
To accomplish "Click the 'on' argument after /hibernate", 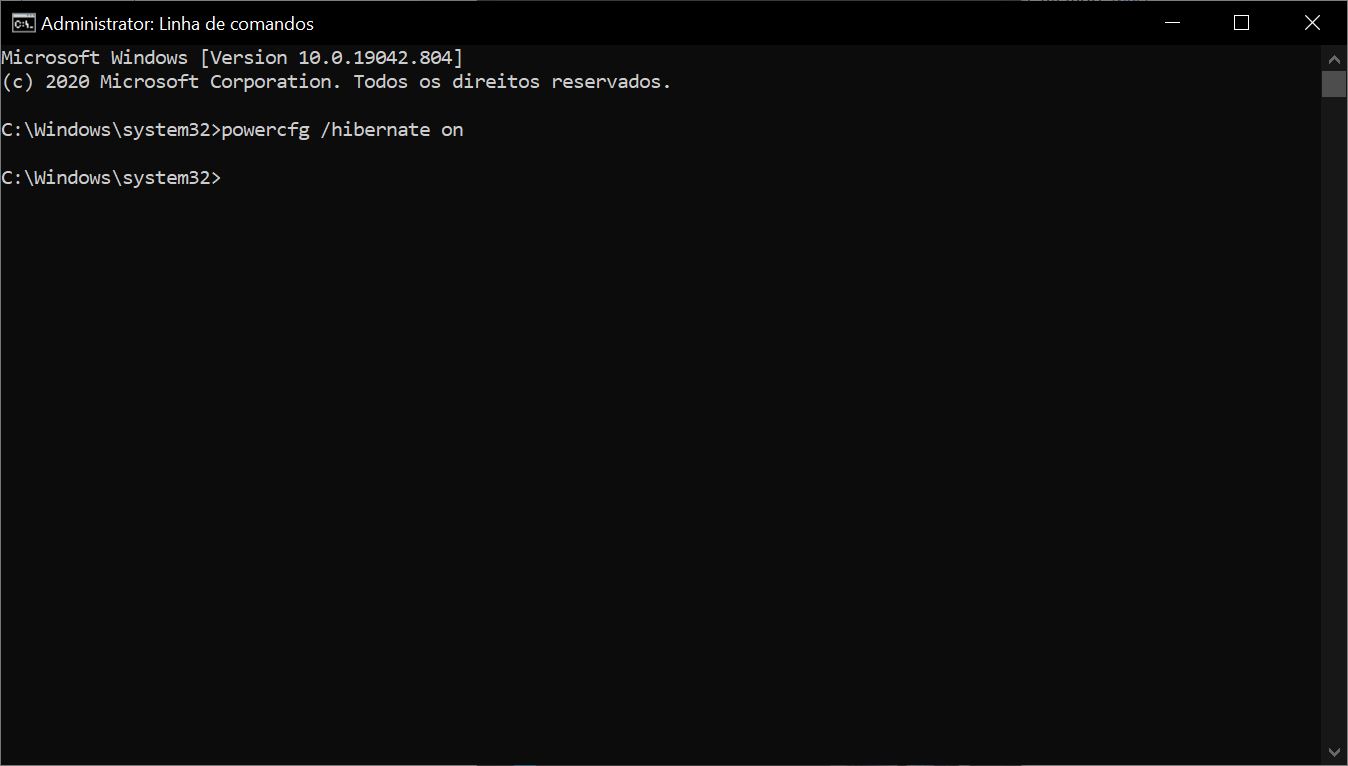I will (x=452, y=130).
